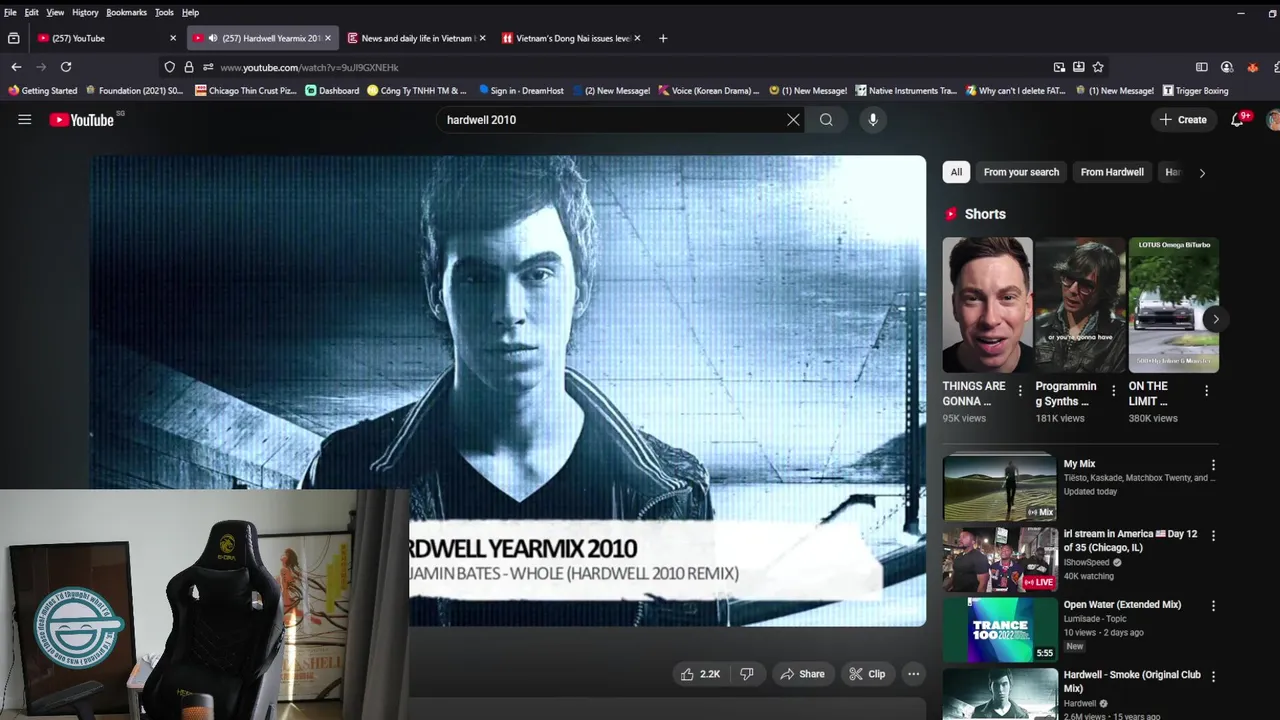The height and width of the screenshot is (720, 1280).
Task: Open 'THINGS ARE GONNA' short thumbnail
Action: [987, 305]
